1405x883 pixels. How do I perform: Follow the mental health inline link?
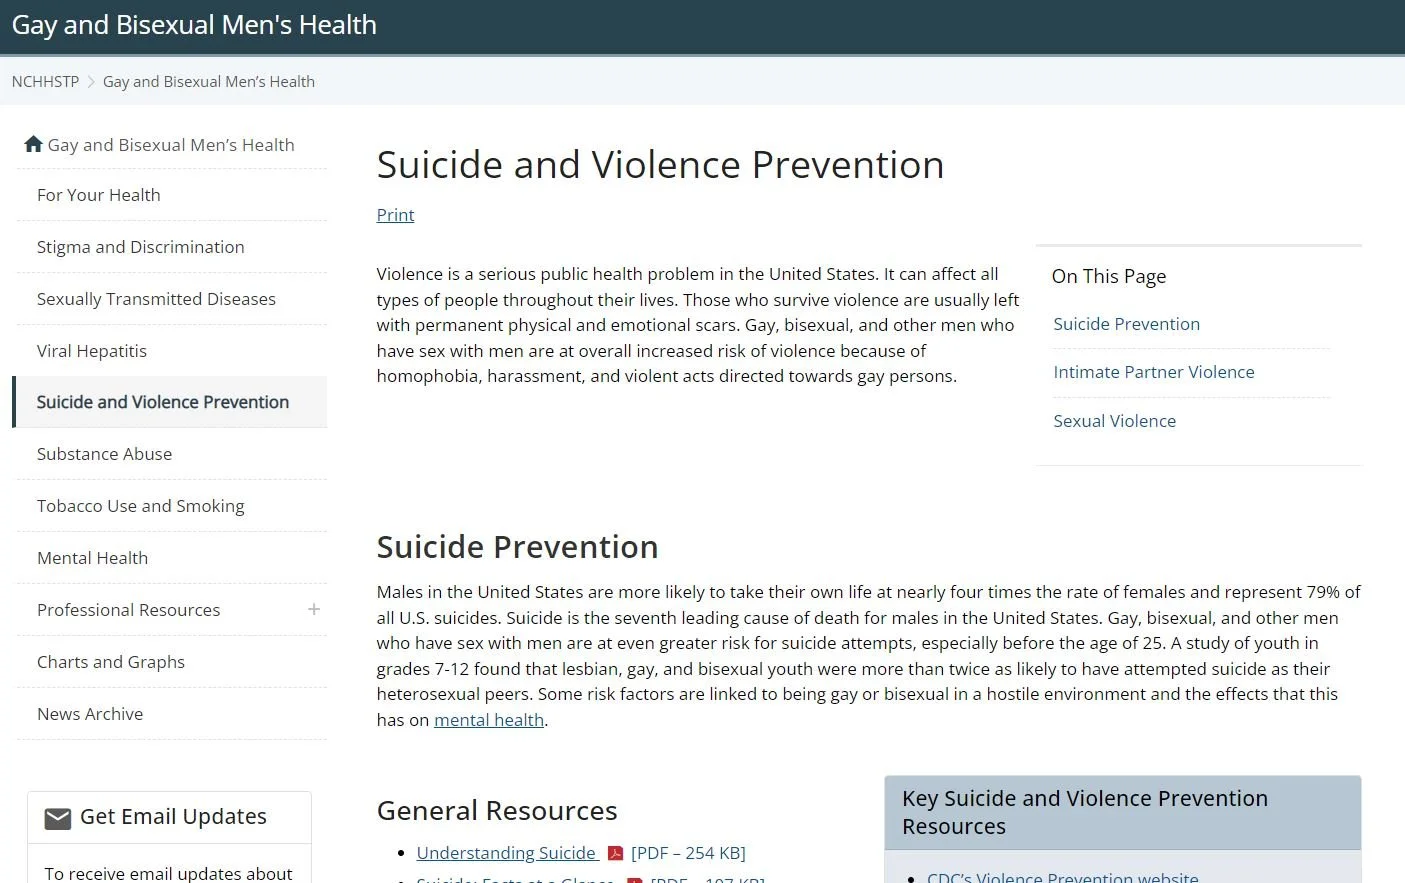[x=489, y=720]
